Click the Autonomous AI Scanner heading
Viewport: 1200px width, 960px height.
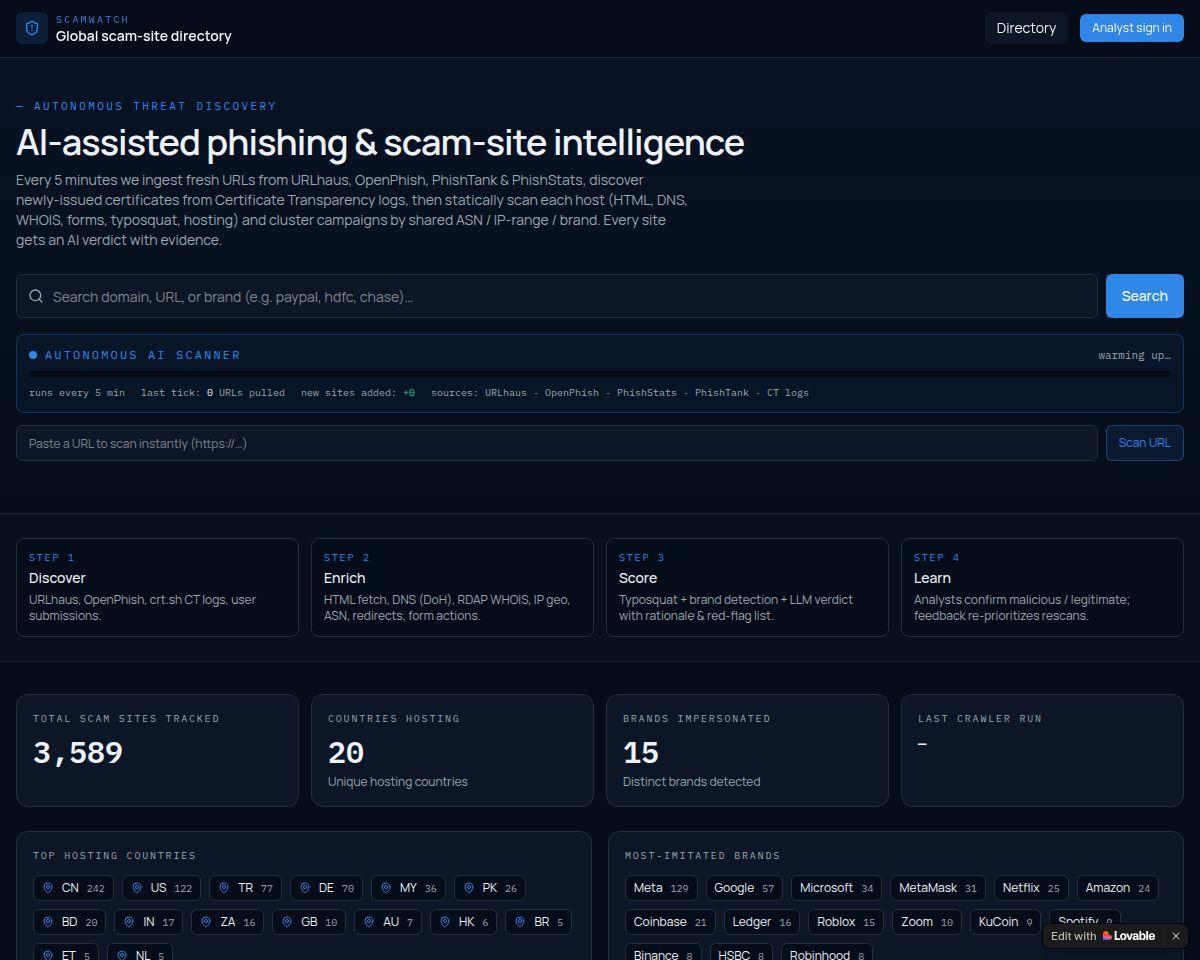[143, 355]
